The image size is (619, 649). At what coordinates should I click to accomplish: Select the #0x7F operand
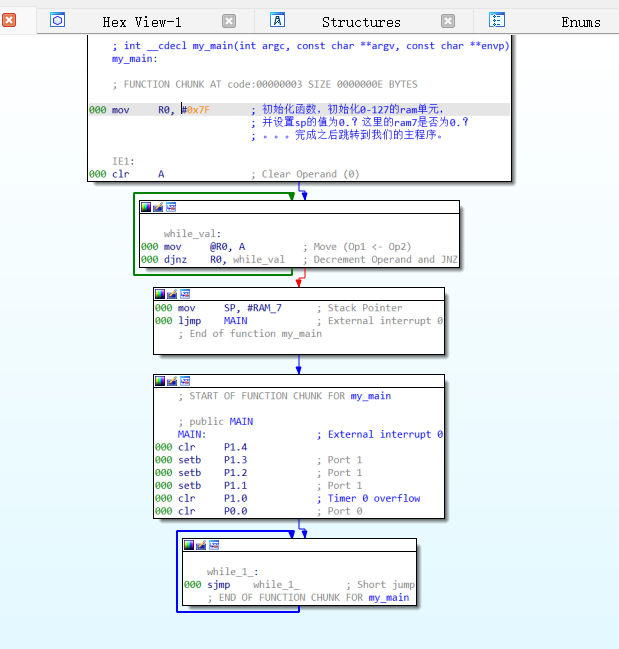196,110
